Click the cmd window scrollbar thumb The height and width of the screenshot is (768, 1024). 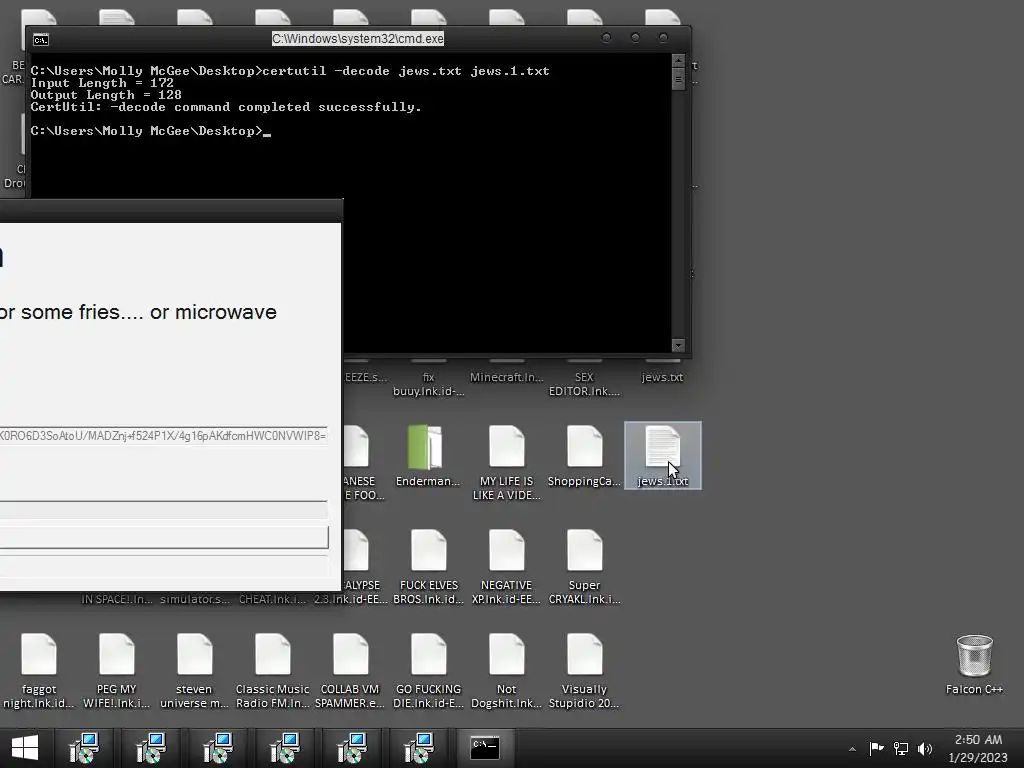[678, 79]
